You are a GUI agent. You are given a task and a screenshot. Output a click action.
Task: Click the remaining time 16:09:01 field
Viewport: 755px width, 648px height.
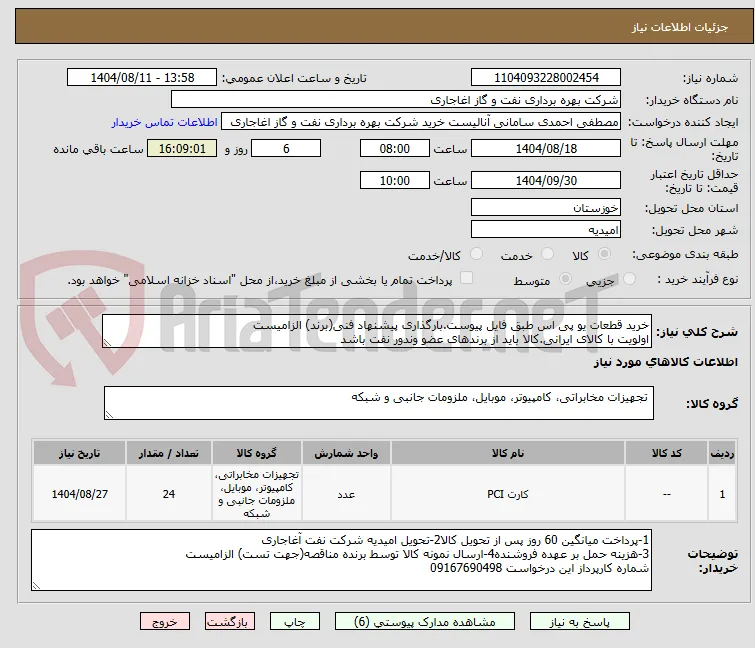click(182, 148)
